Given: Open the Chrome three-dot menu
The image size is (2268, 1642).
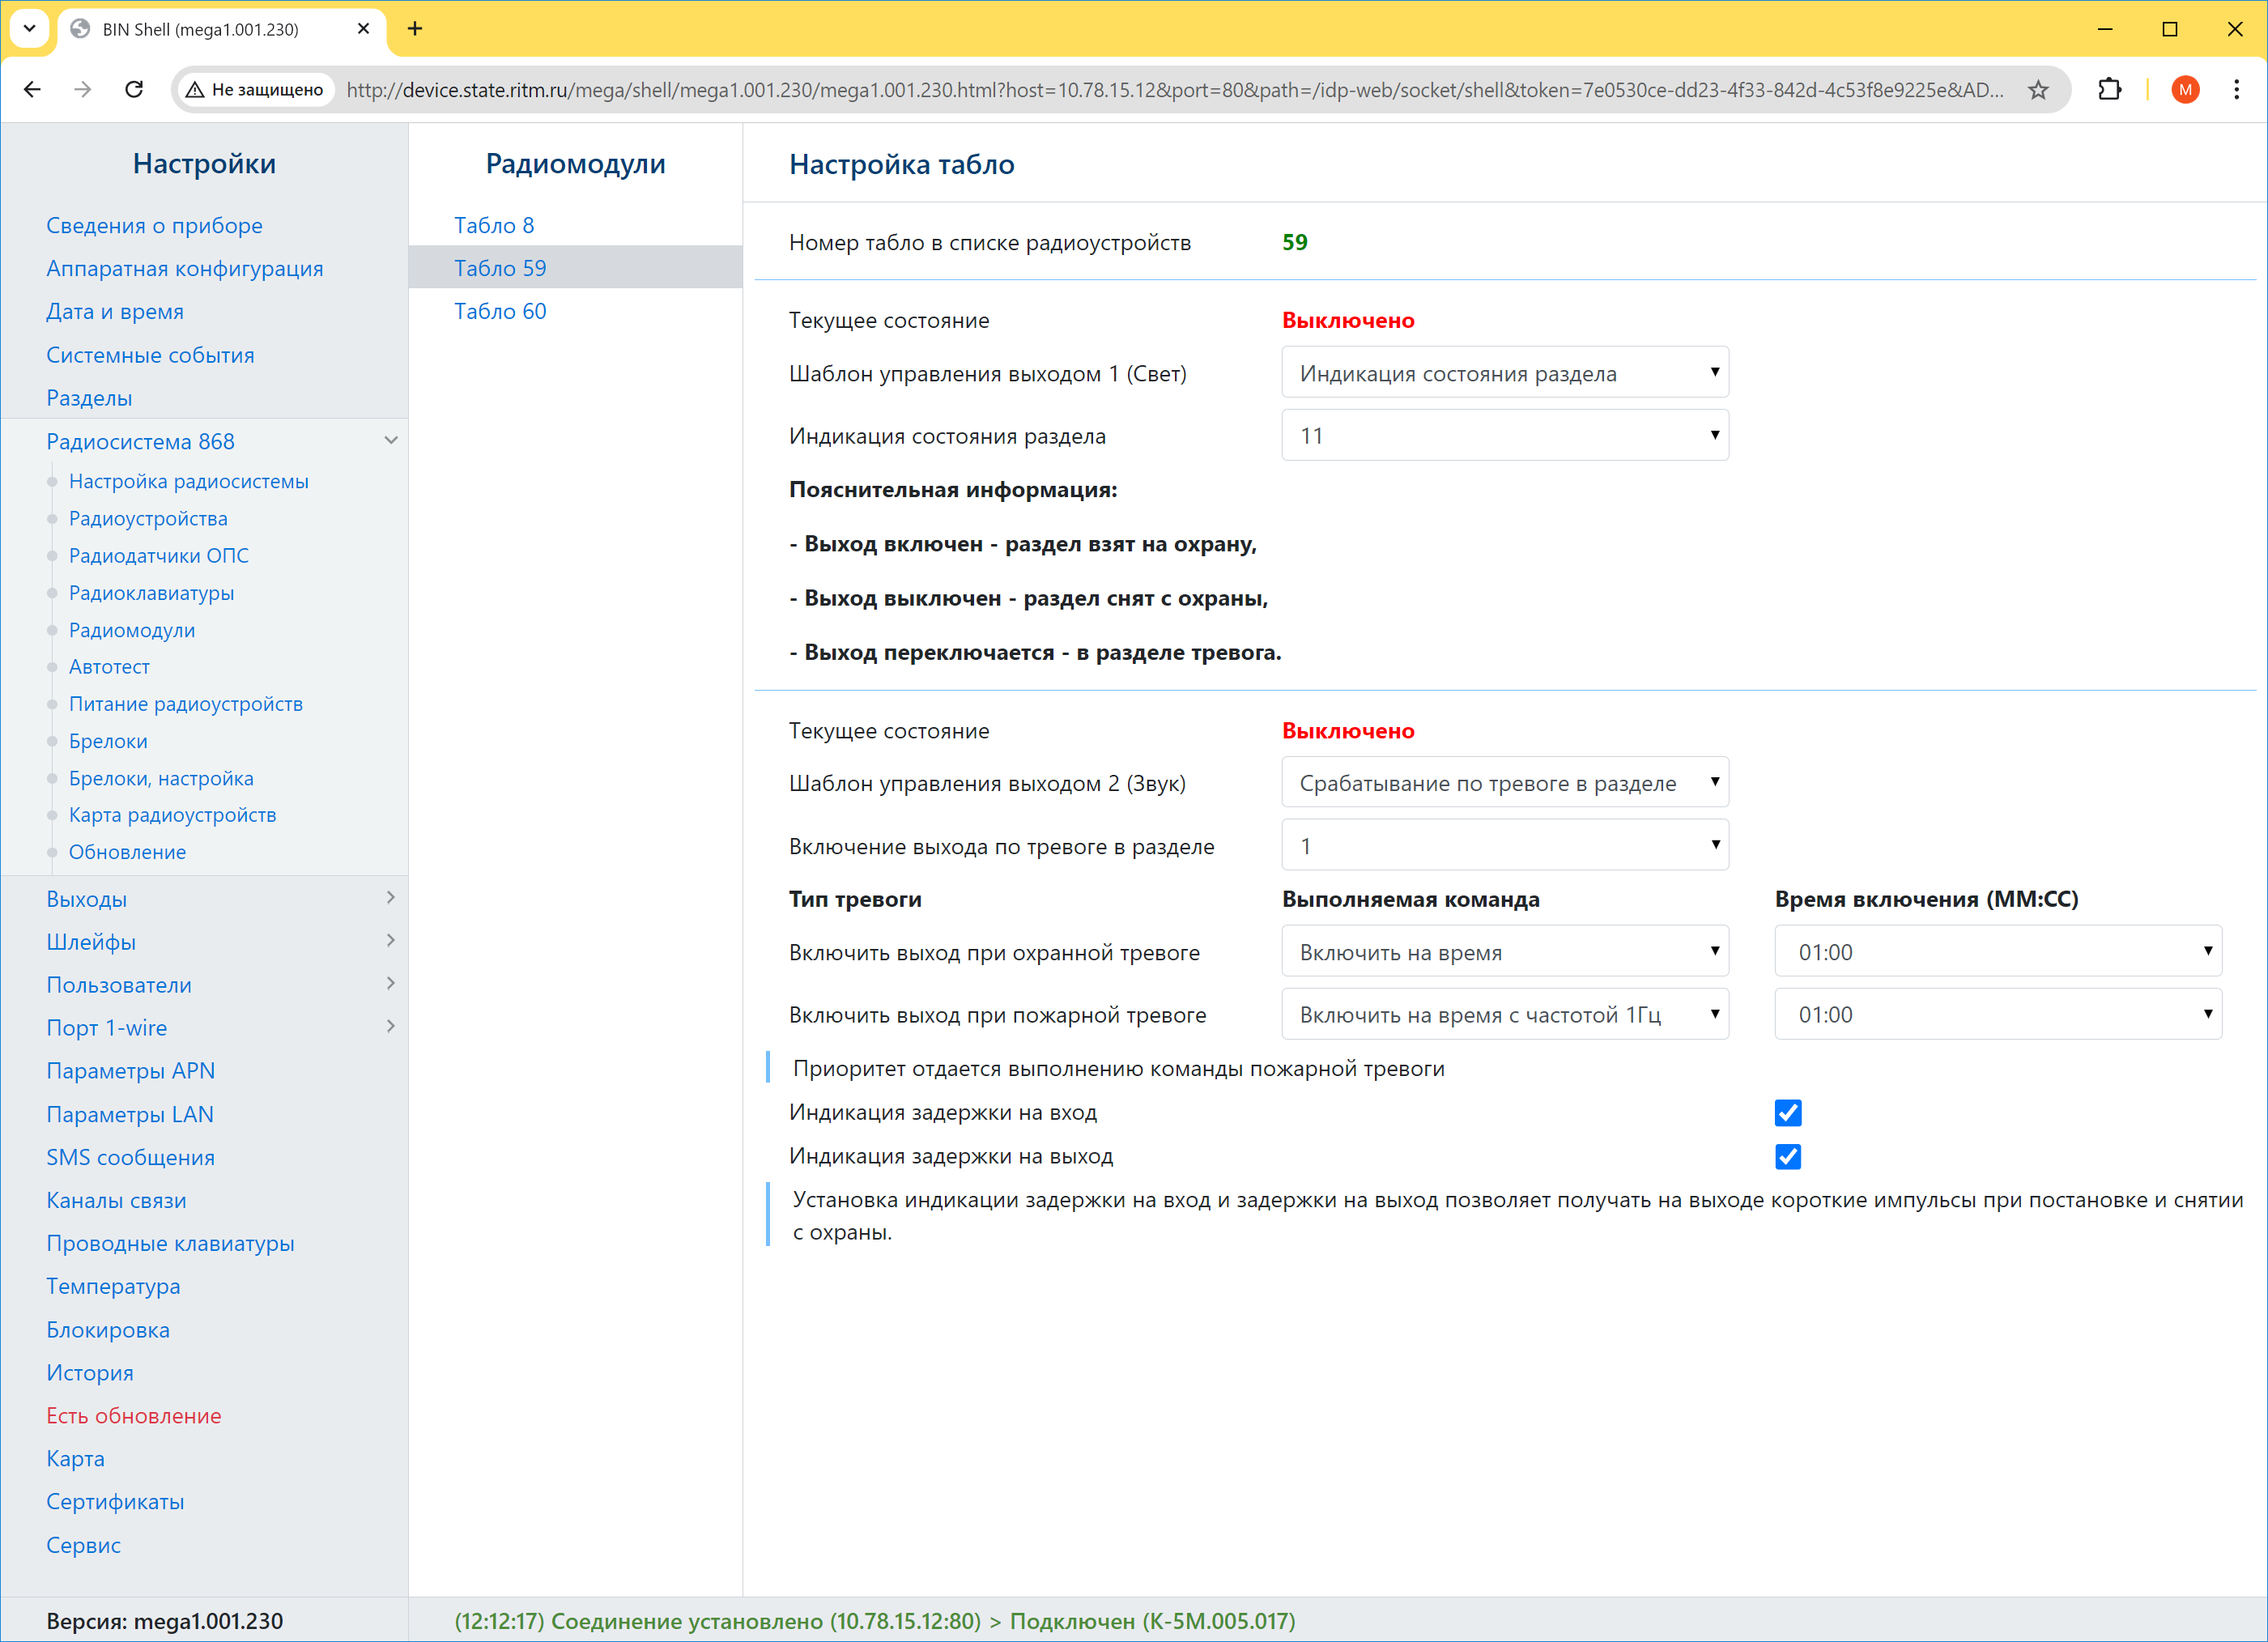Looking at the screenshot, I should (2236, 89).
